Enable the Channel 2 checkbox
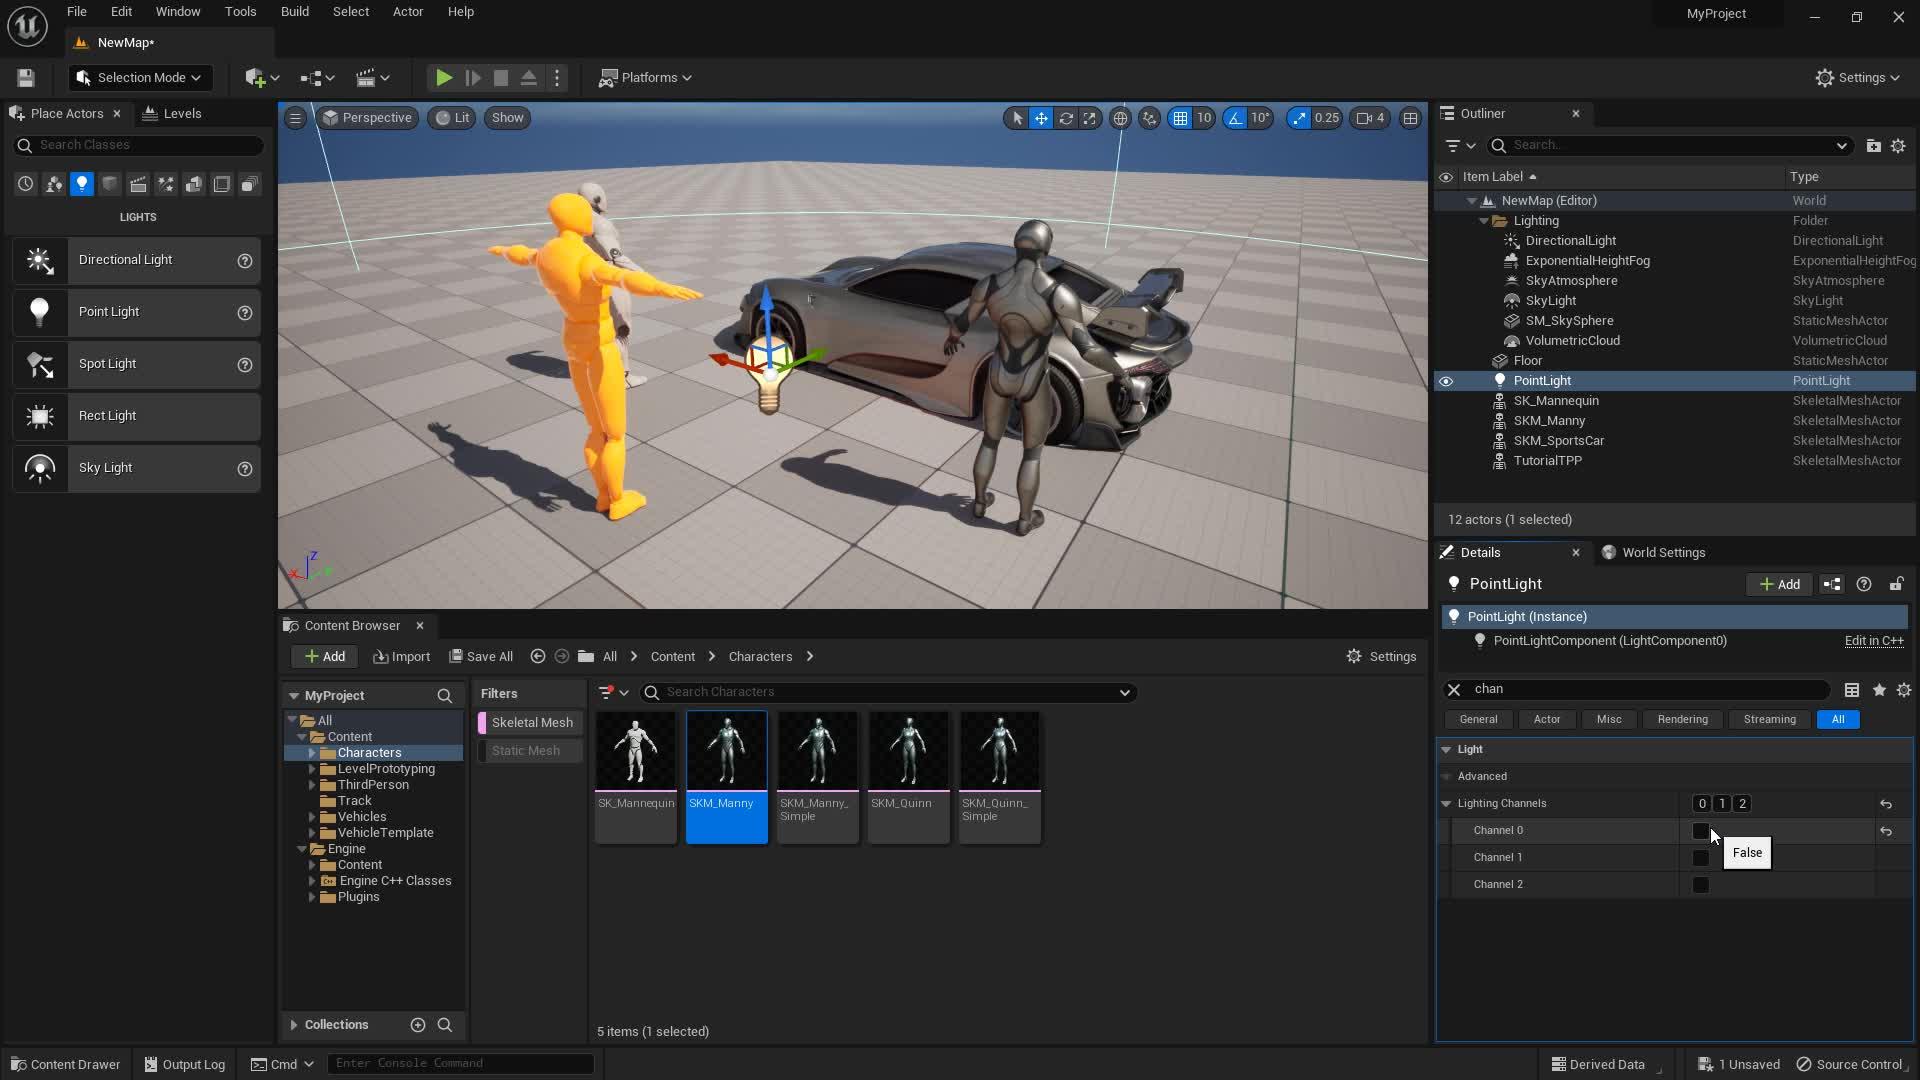 click(1700, 885)
